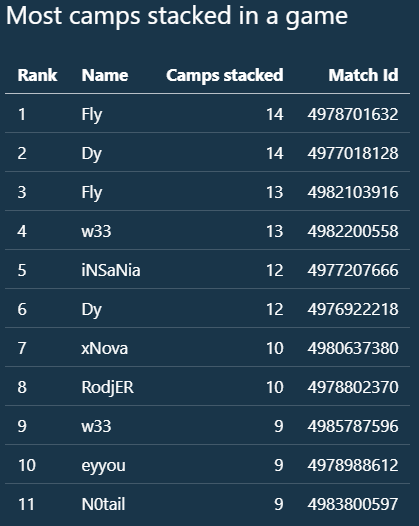The width and height of the screenshot is (419, 526).
Task: Open match 4983800597
Action: (x=353, y=504)
